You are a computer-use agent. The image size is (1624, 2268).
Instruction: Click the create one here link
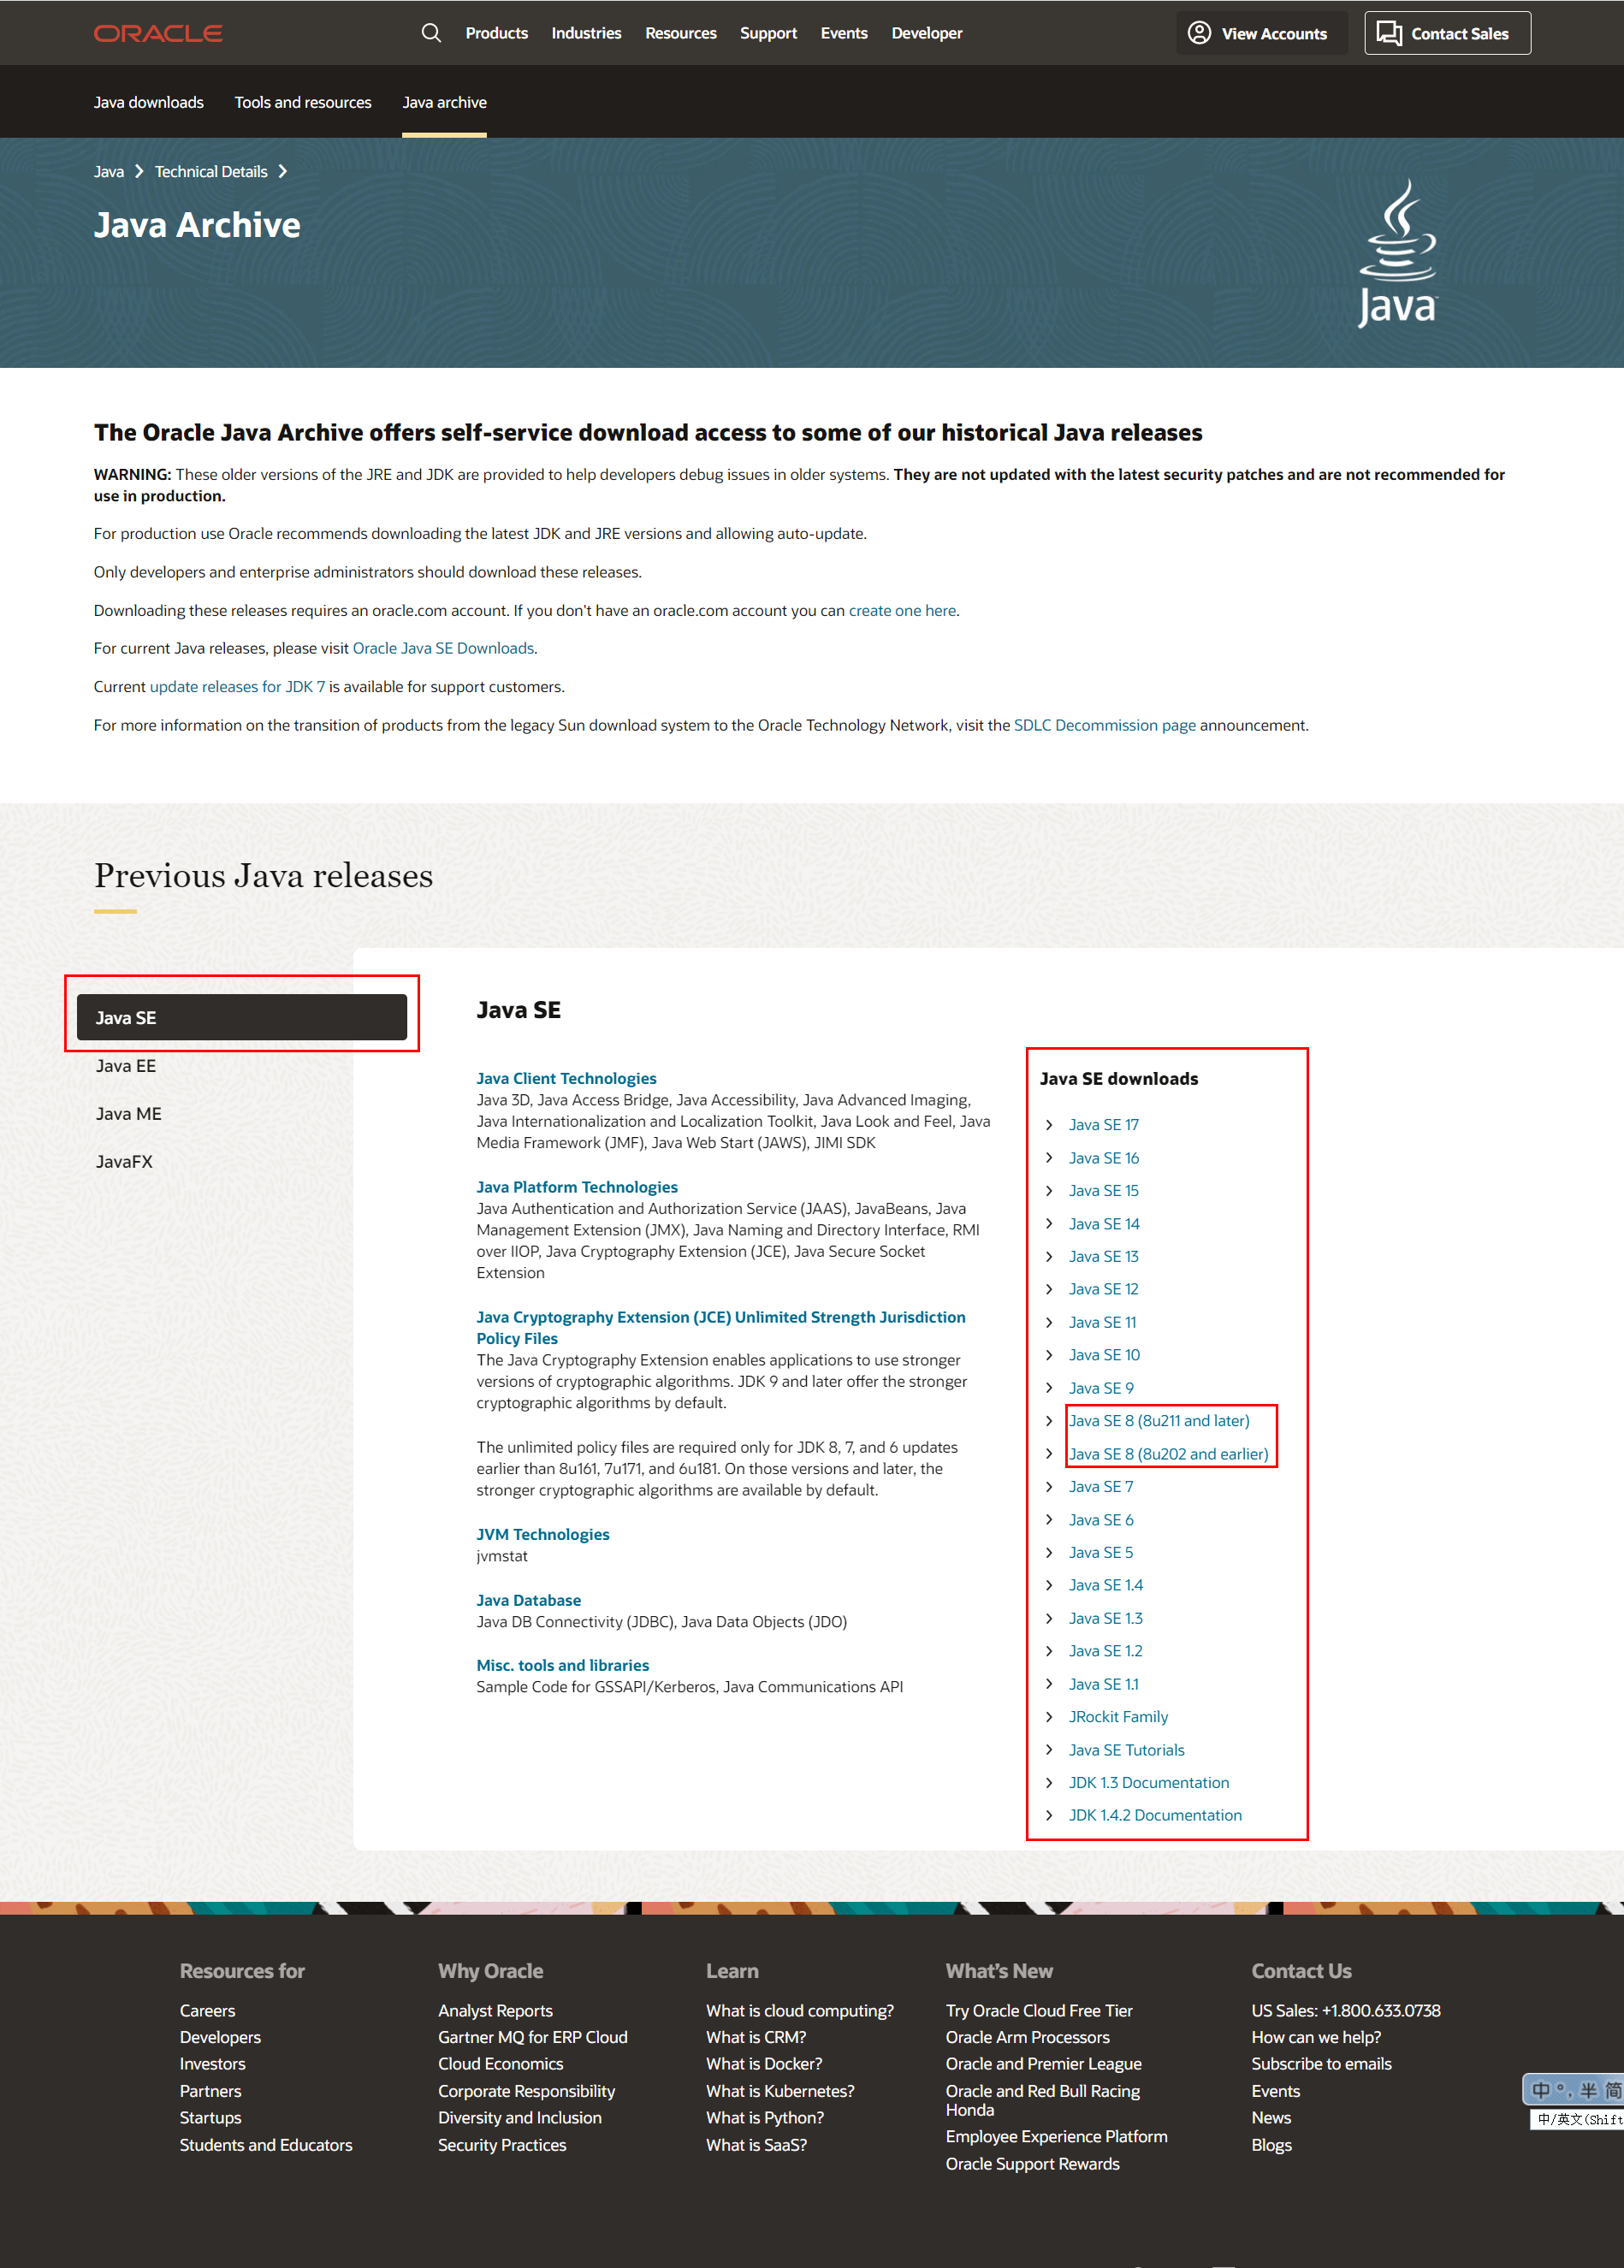[x=901, y=610]
